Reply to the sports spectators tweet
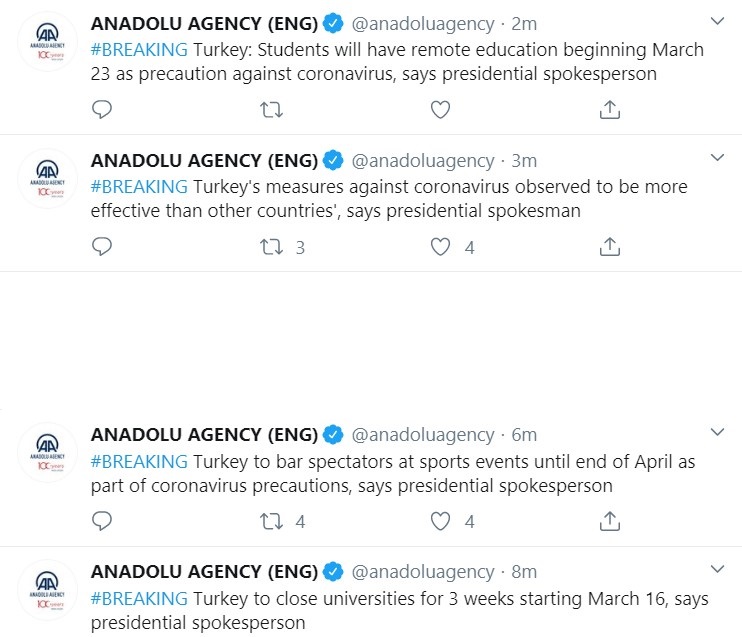The height and width of the screenshot is (637, 742). [102, 521]
